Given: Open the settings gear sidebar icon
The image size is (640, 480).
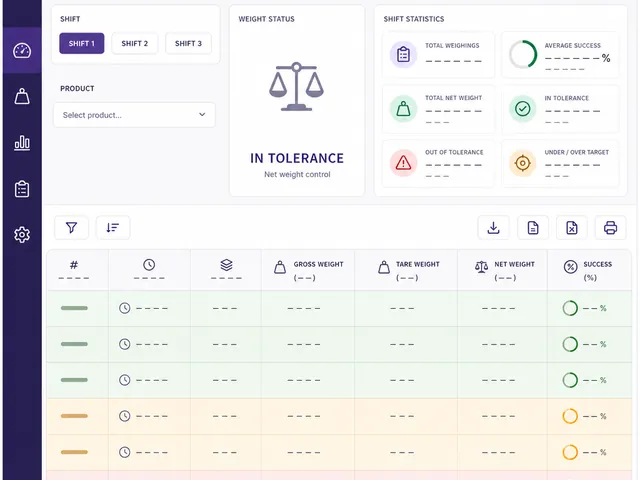Looking at the screenshot, I should coord(22,235).
